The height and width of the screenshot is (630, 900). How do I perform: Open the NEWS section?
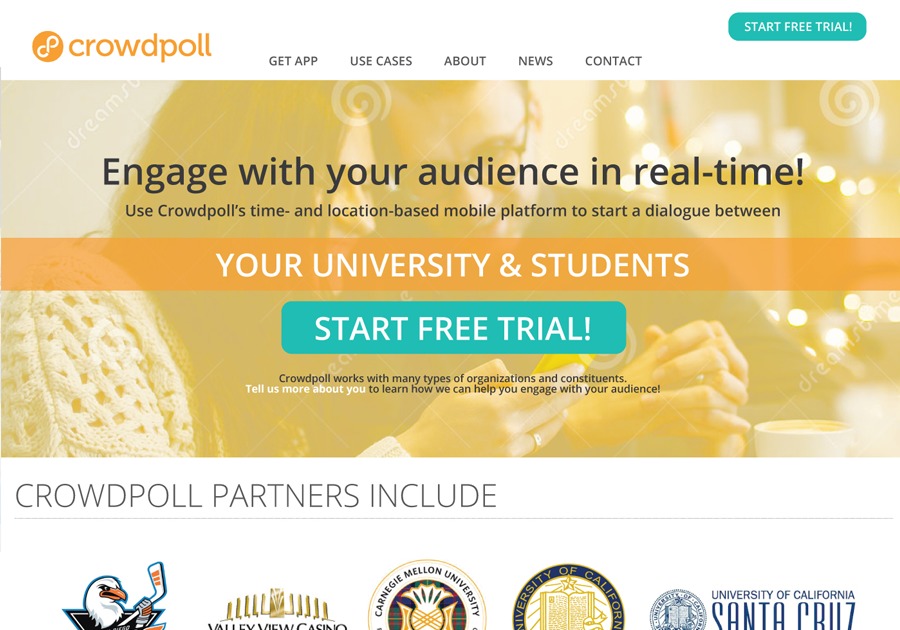[x=536, y=61]
